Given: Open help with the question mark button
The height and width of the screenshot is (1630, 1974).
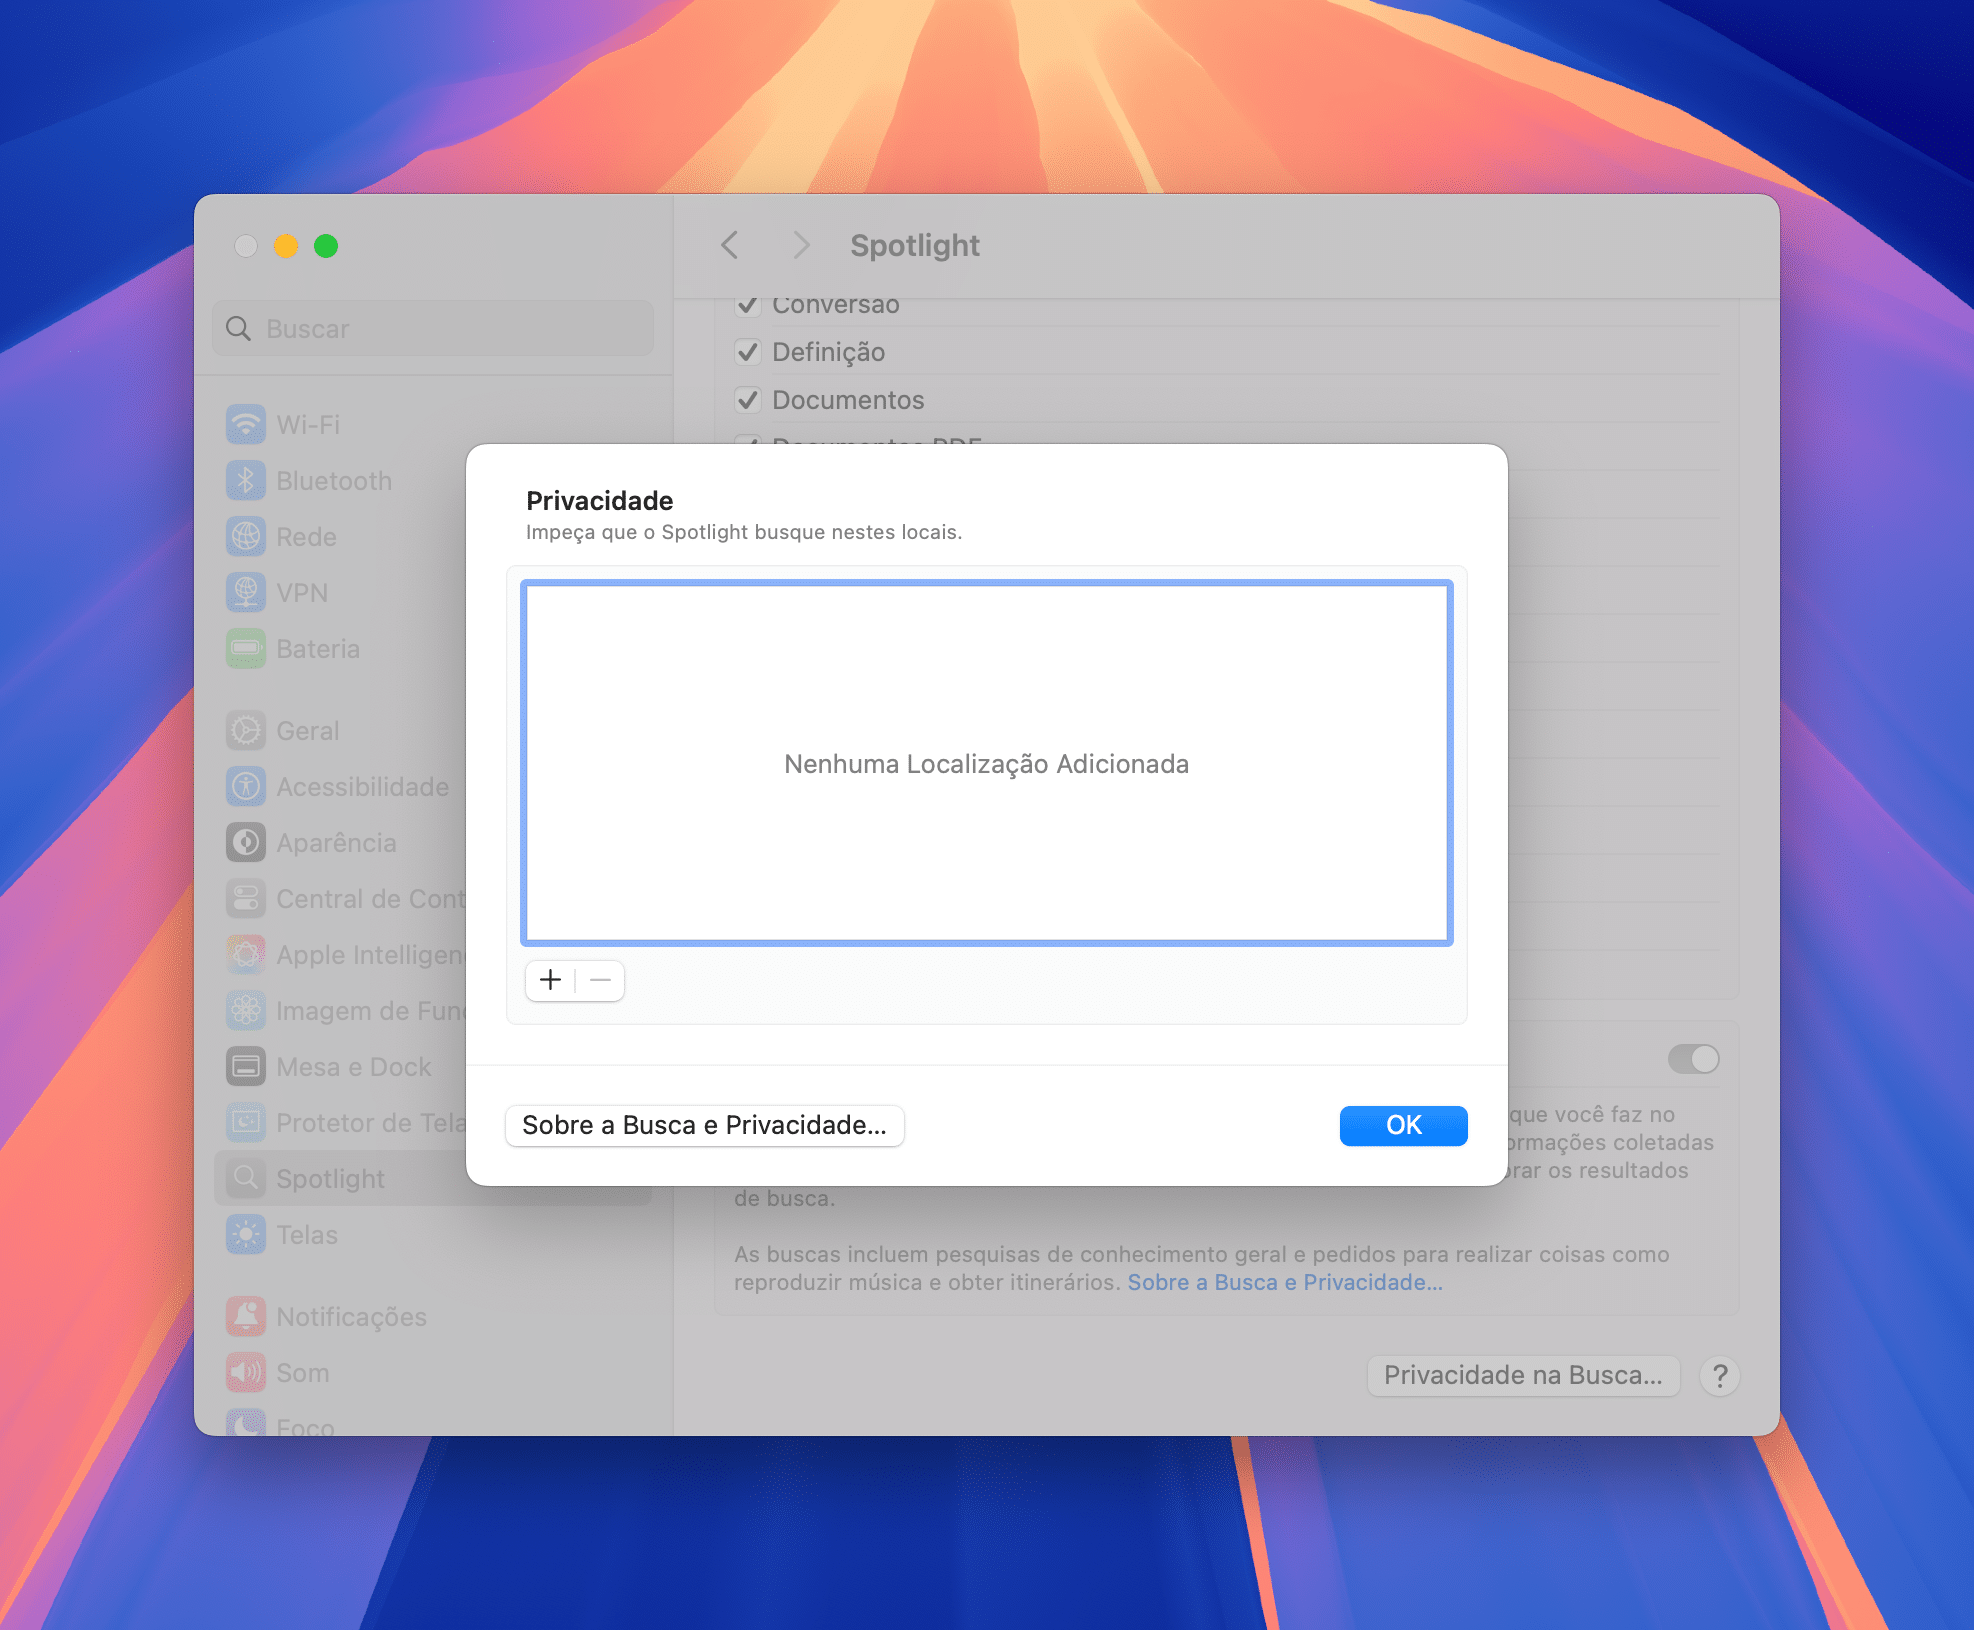Looking at the screenshot, I should click(1720, 1376).
